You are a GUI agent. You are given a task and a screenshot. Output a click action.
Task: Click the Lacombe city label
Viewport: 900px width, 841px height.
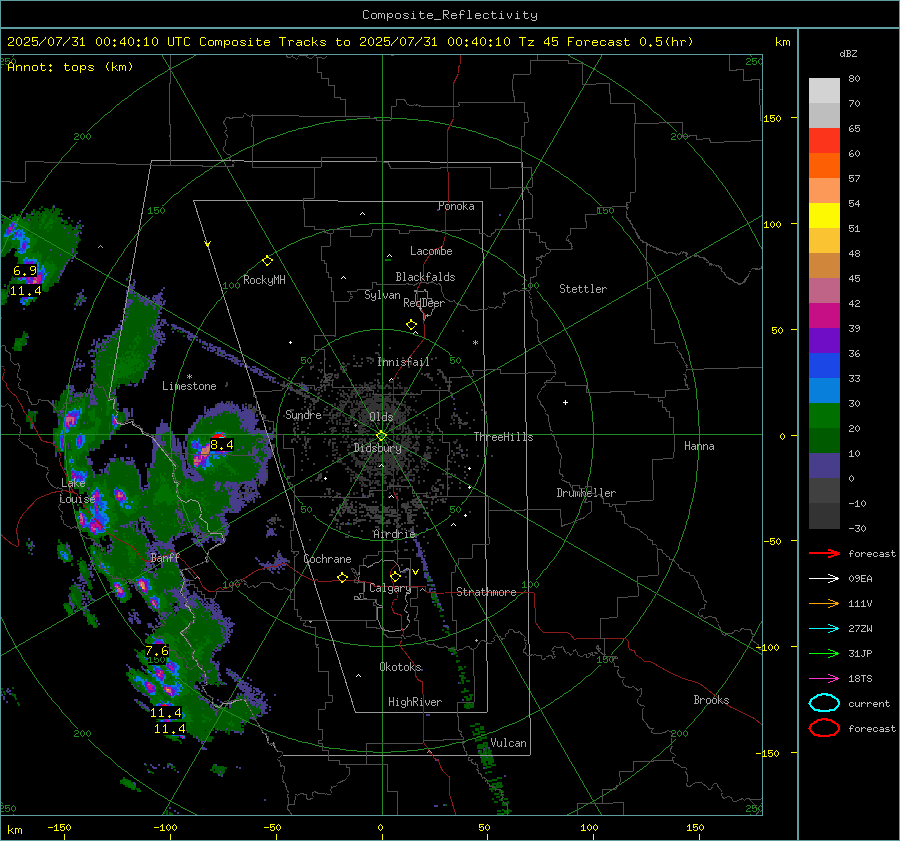[x=431, y=251]
